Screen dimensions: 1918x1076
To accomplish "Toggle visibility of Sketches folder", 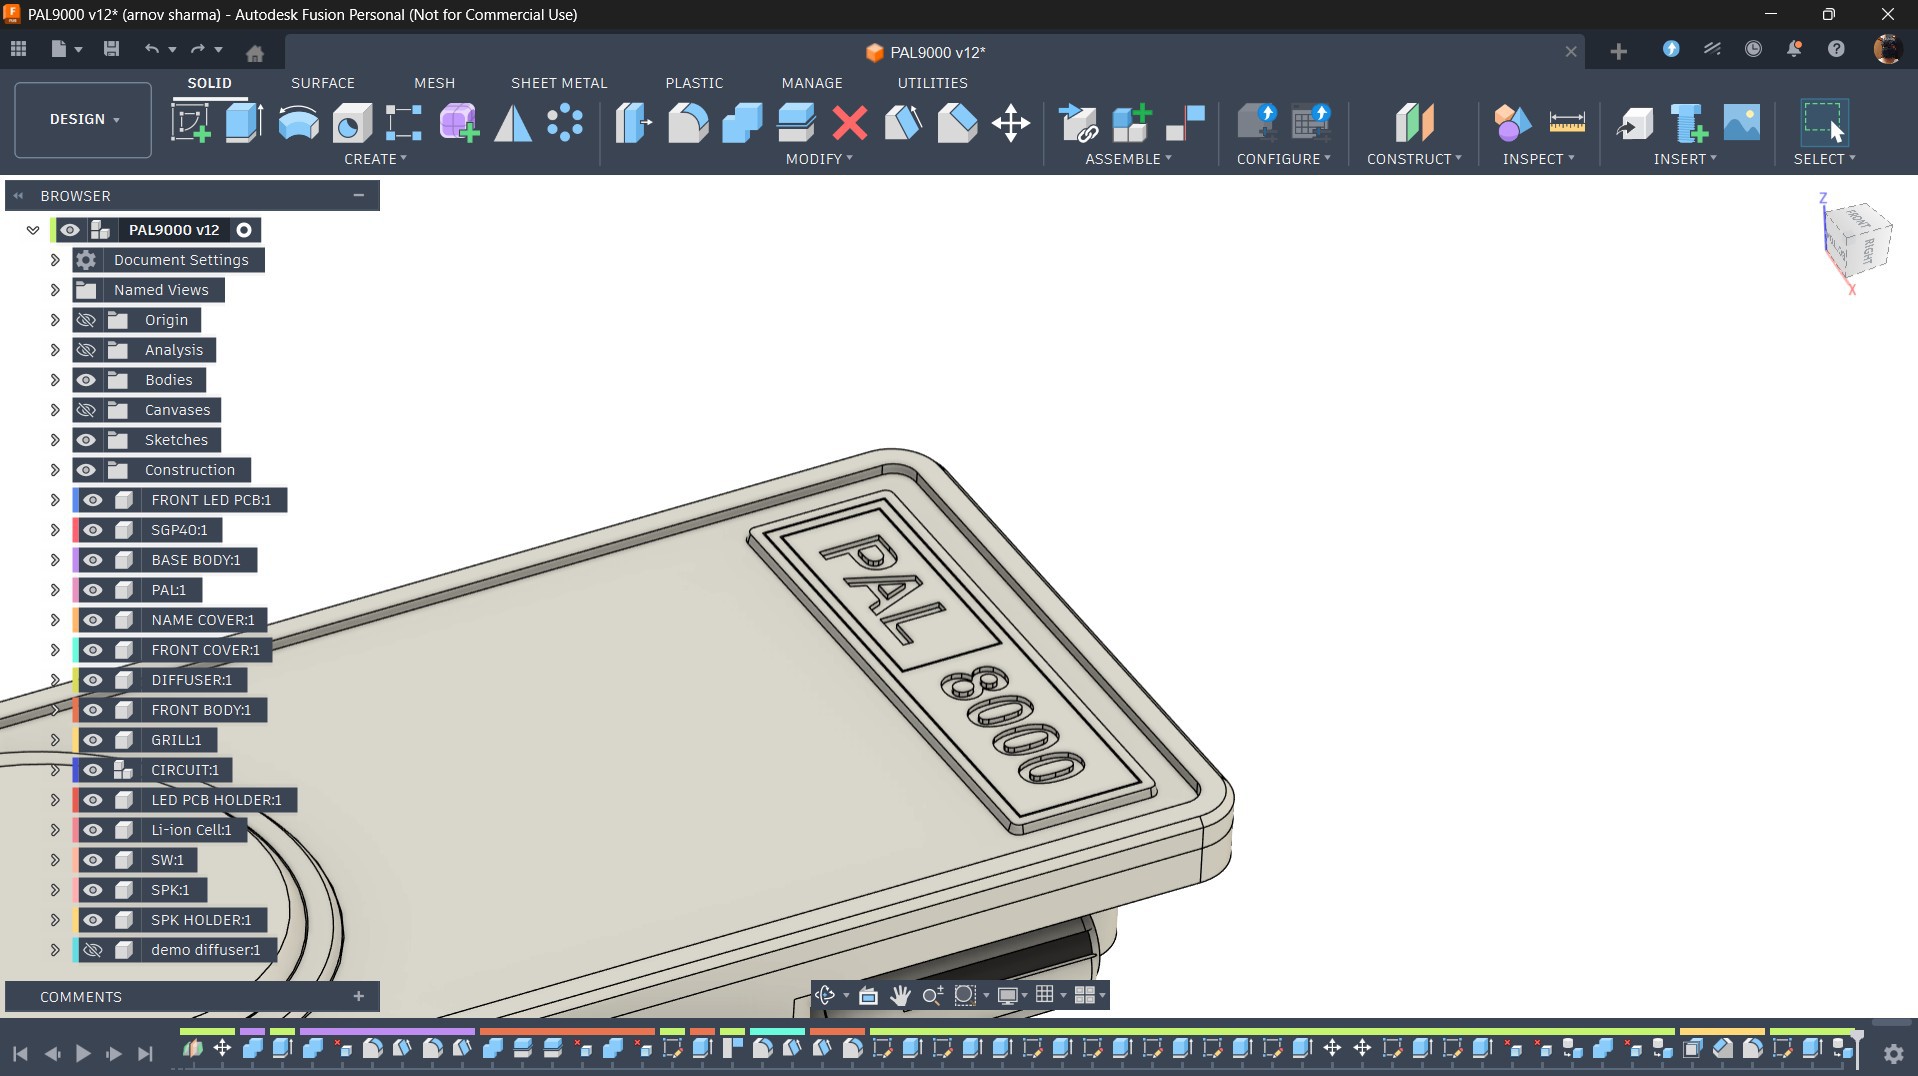I will pos(87,440).
